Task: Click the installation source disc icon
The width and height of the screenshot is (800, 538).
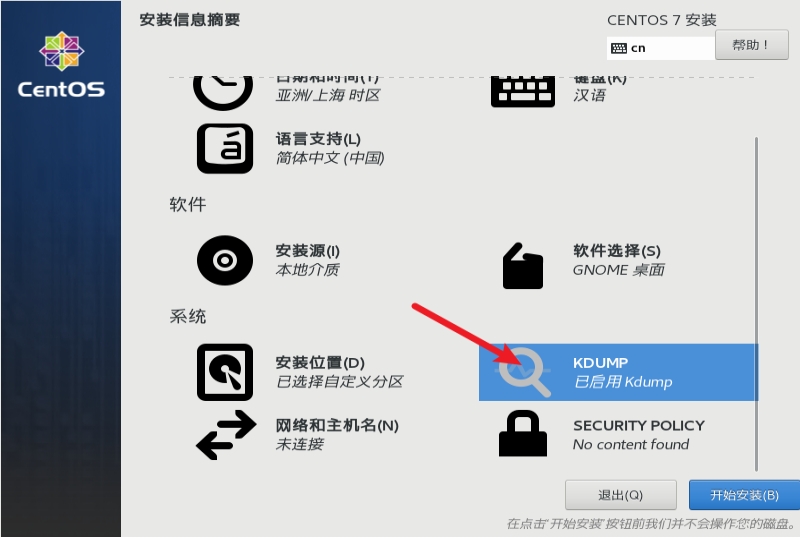Action: [225, 260]
